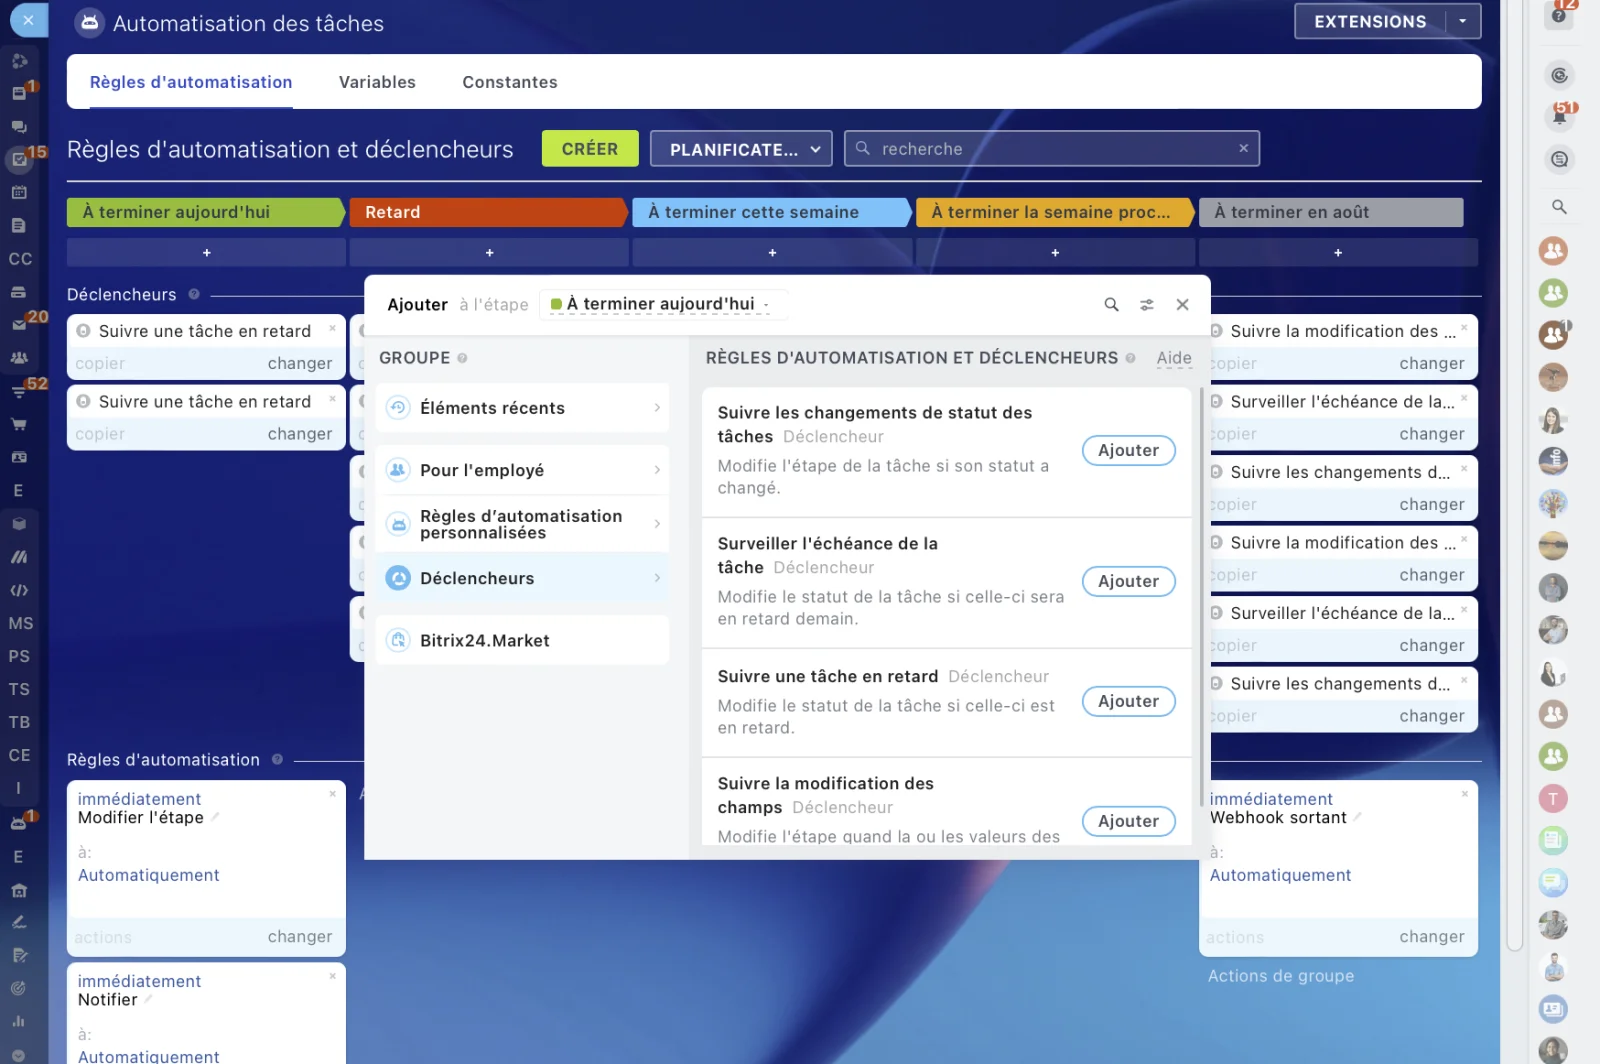Click the changer link on Webhook sortant rule
The image size is (1600, 1064).
point(1432,937)
